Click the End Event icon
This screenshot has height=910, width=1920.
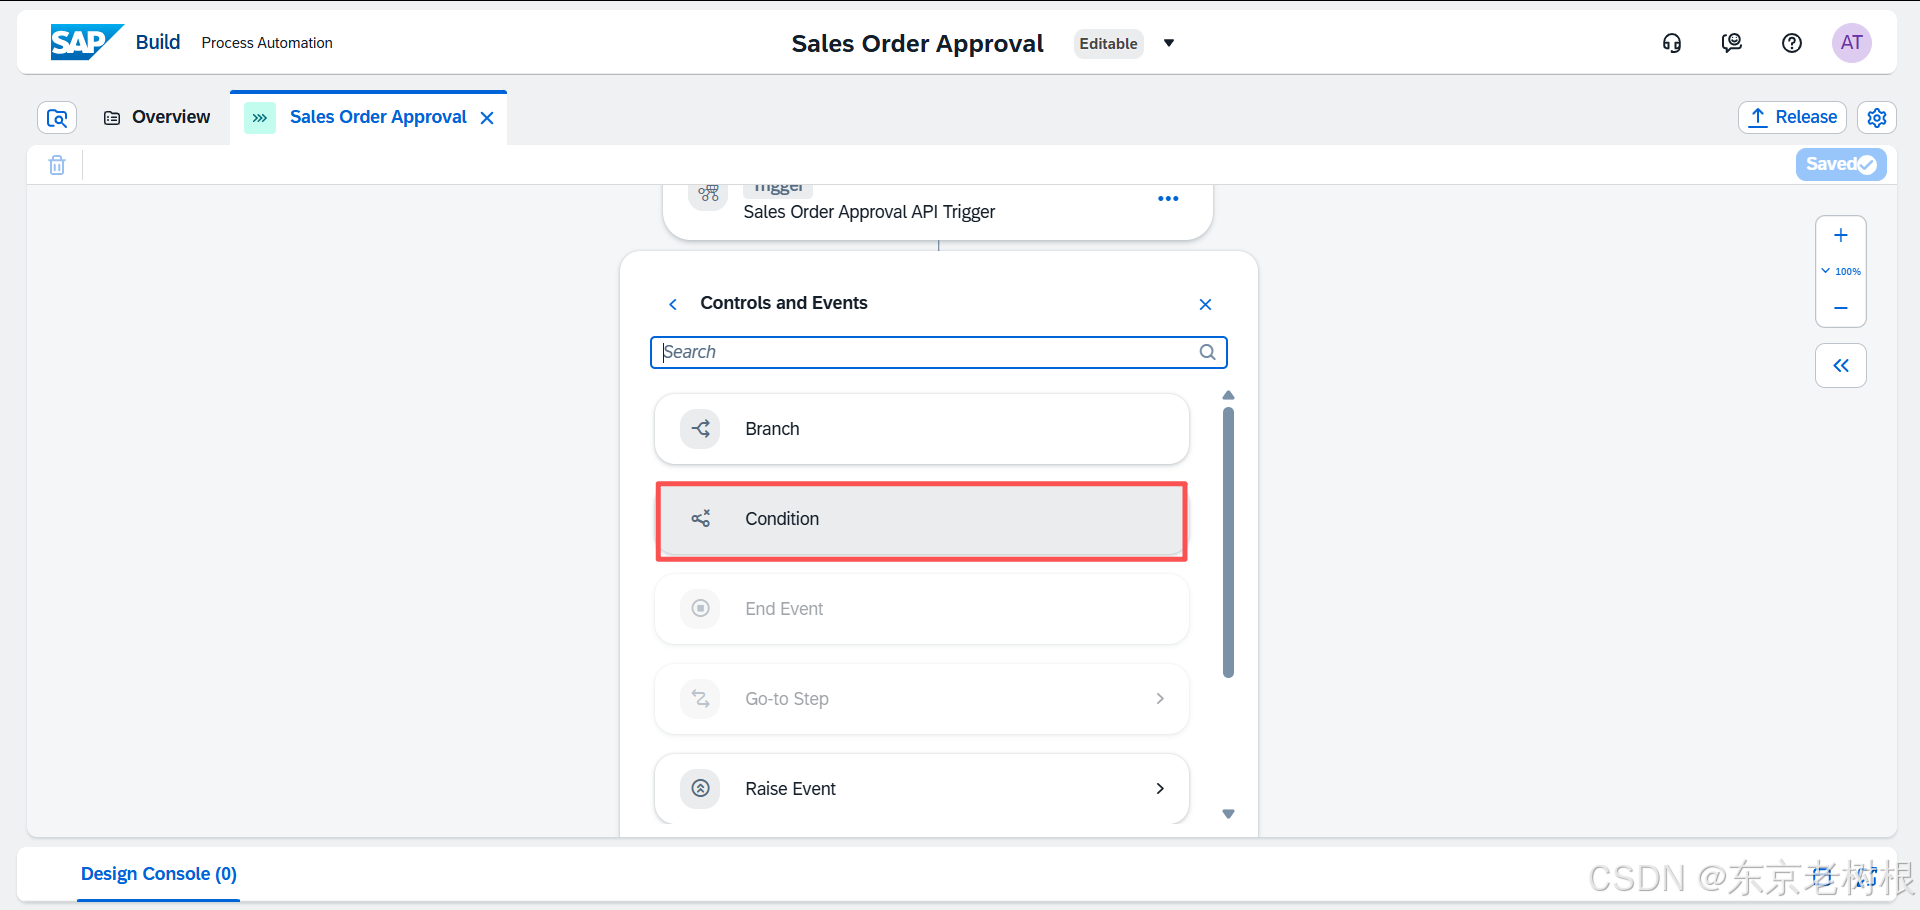click(700, 609)
